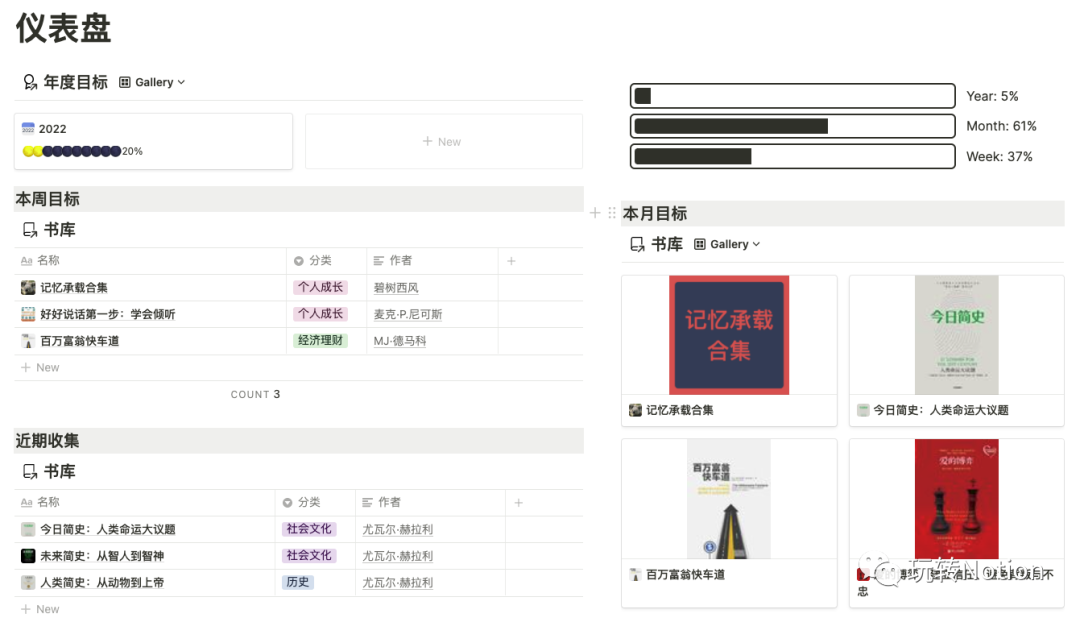Screen dimensions: 1080x618
Task: Click New in the 年度目标 gallery
Action: click(x=443, y=141)
